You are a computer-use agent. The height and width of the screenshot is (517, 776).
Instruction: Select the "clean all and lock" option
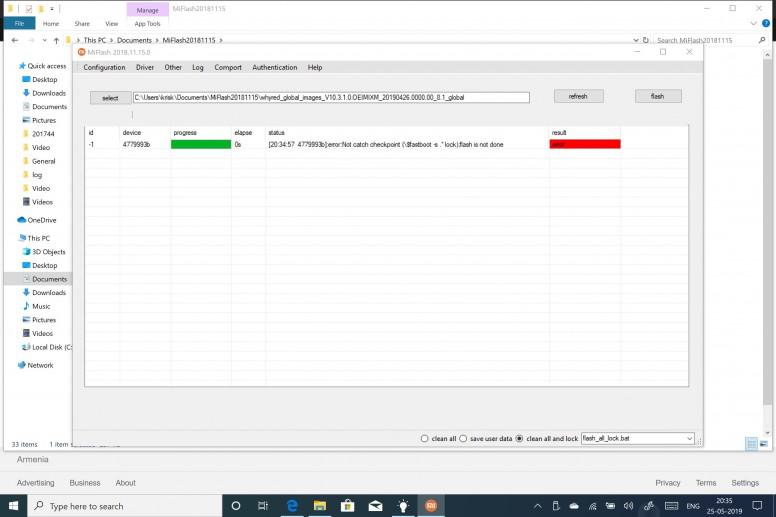pos(519,438)
